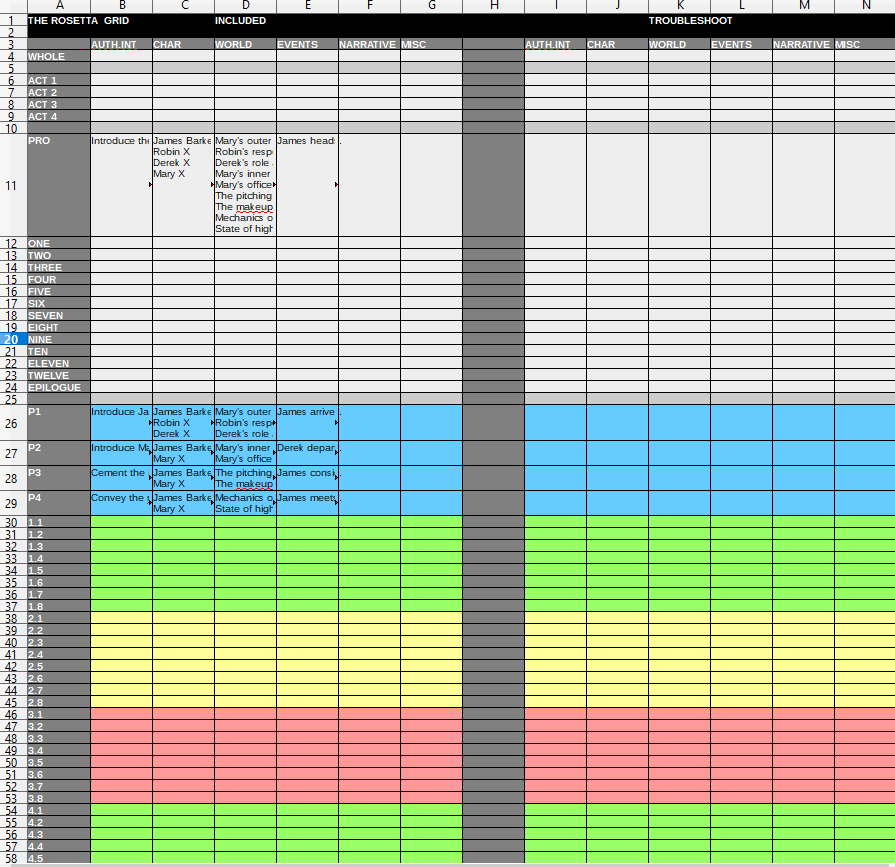Select column N header
The height and width of the screenshot is (867, 895).
pyautogui.click(x=864, y=7)
